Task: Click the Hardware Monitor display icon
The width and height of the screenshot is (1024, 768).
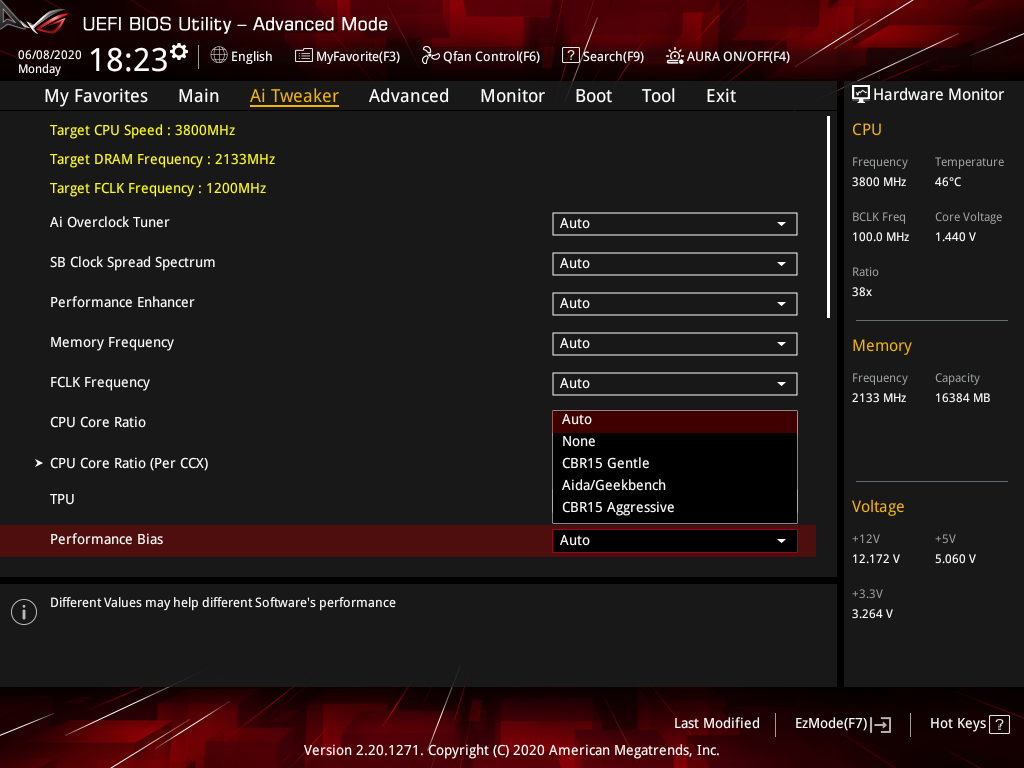Action: (x=861, y=95)
